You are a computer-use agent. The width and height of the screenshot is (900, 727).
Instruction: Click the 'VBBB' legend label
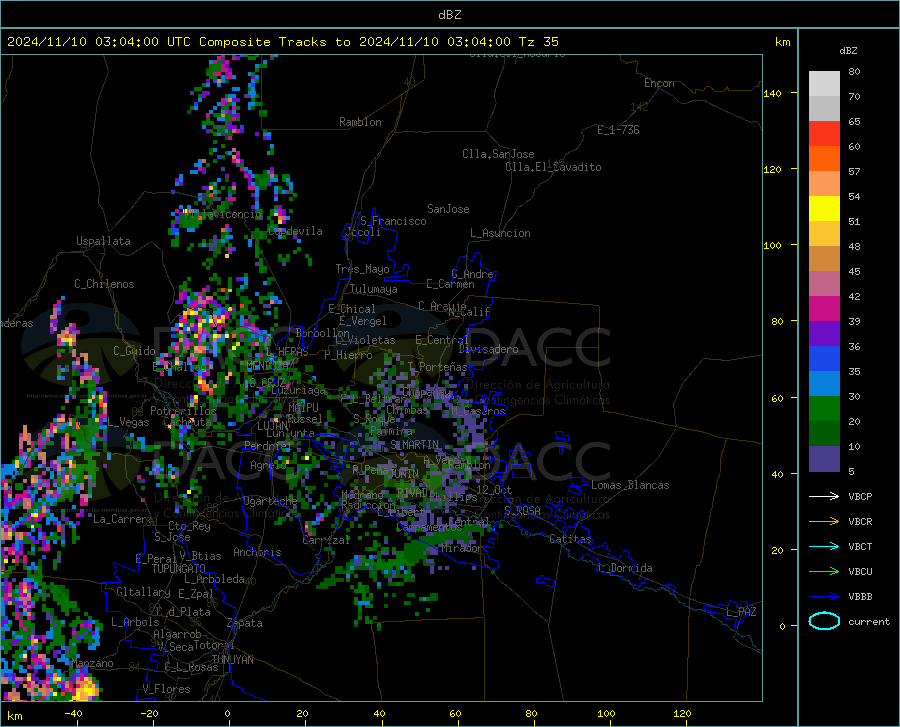(x=860, y=597)
